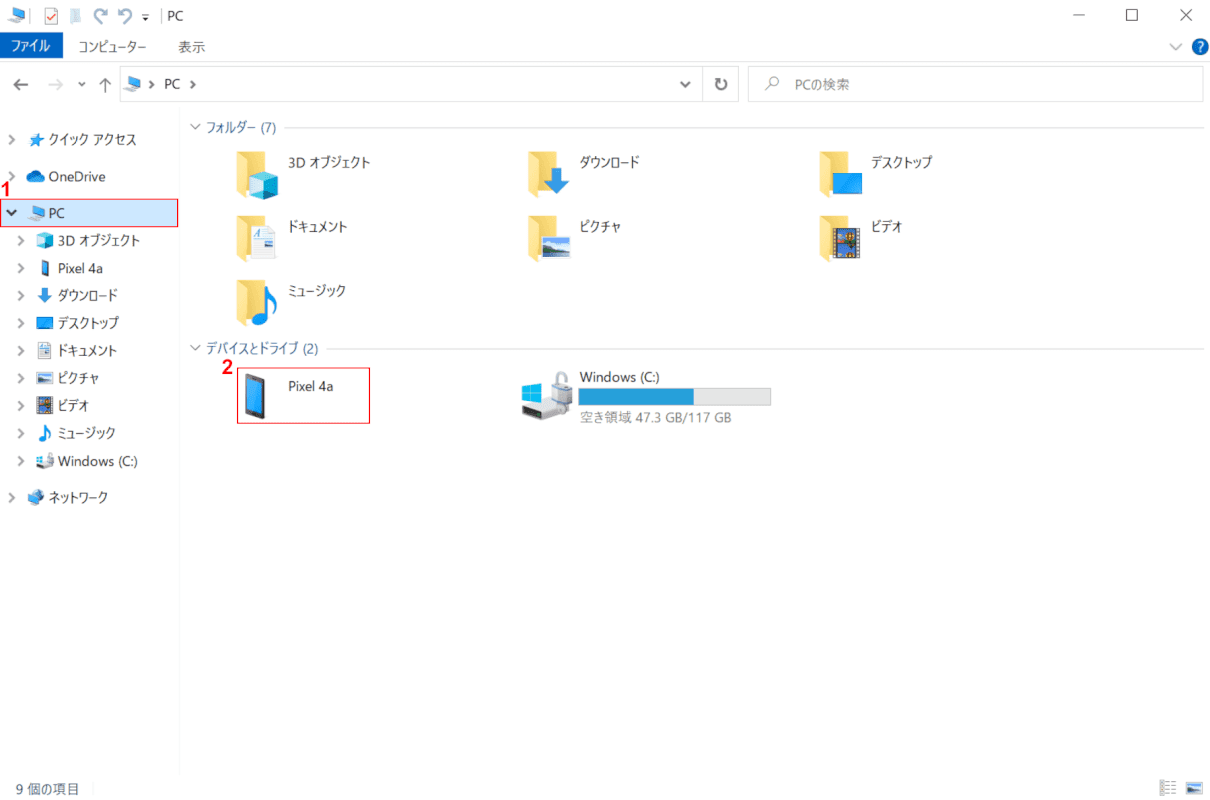1210x800 pixels.
Task: Collapse the デバイスとドライブ (2) group header
Action: (197, 349)
